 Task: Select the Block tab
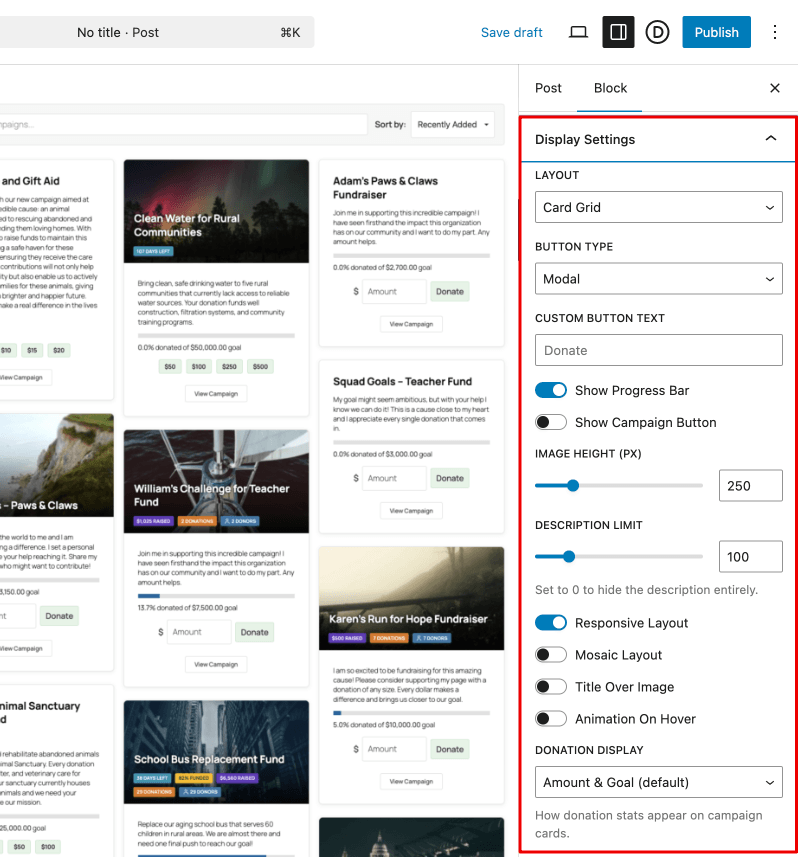coord(610,88)
